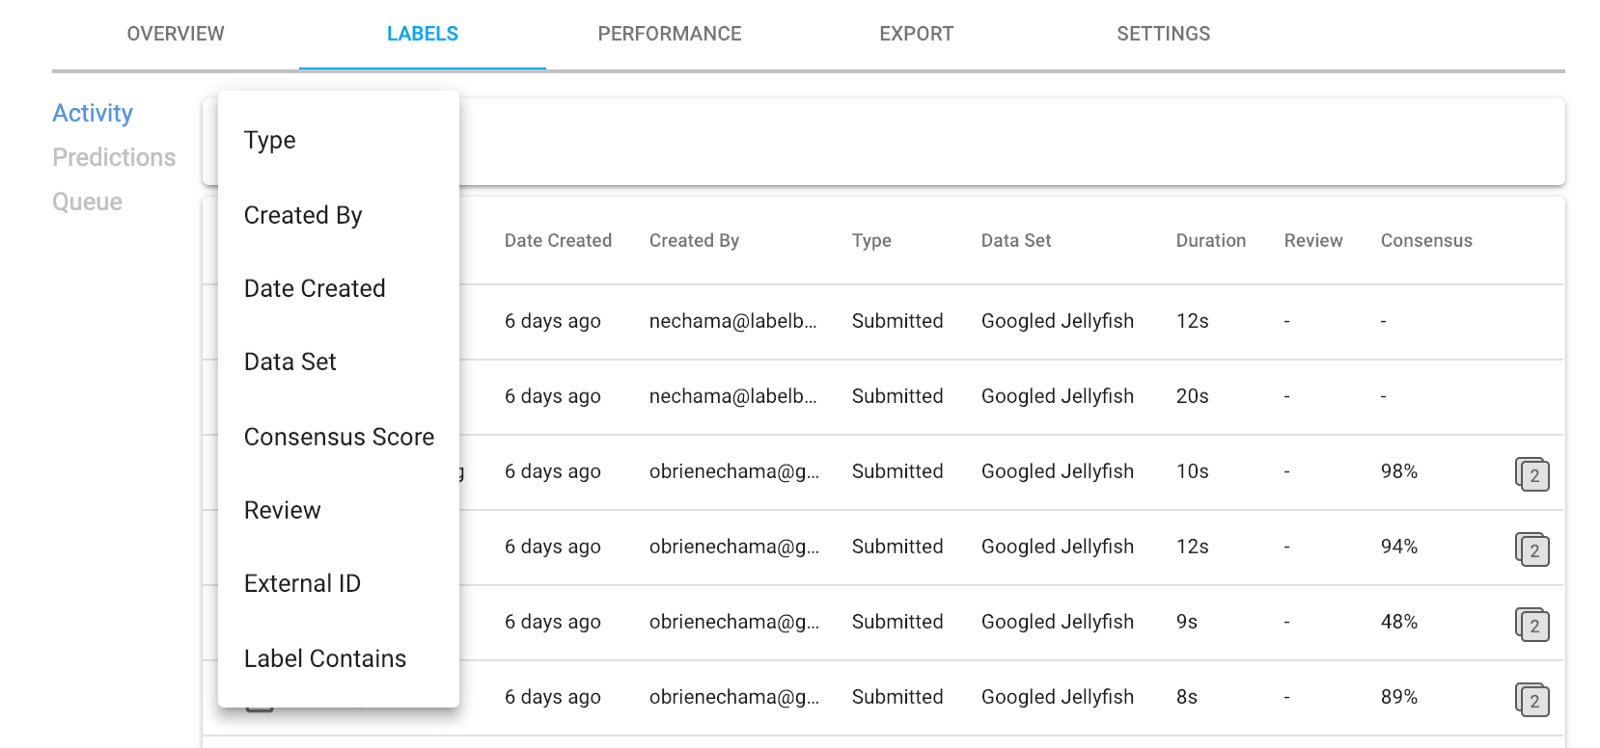The image size is (1600, 748).
Task: Pick Date Created in the filter menu
Action: click(x=314, y=288)
